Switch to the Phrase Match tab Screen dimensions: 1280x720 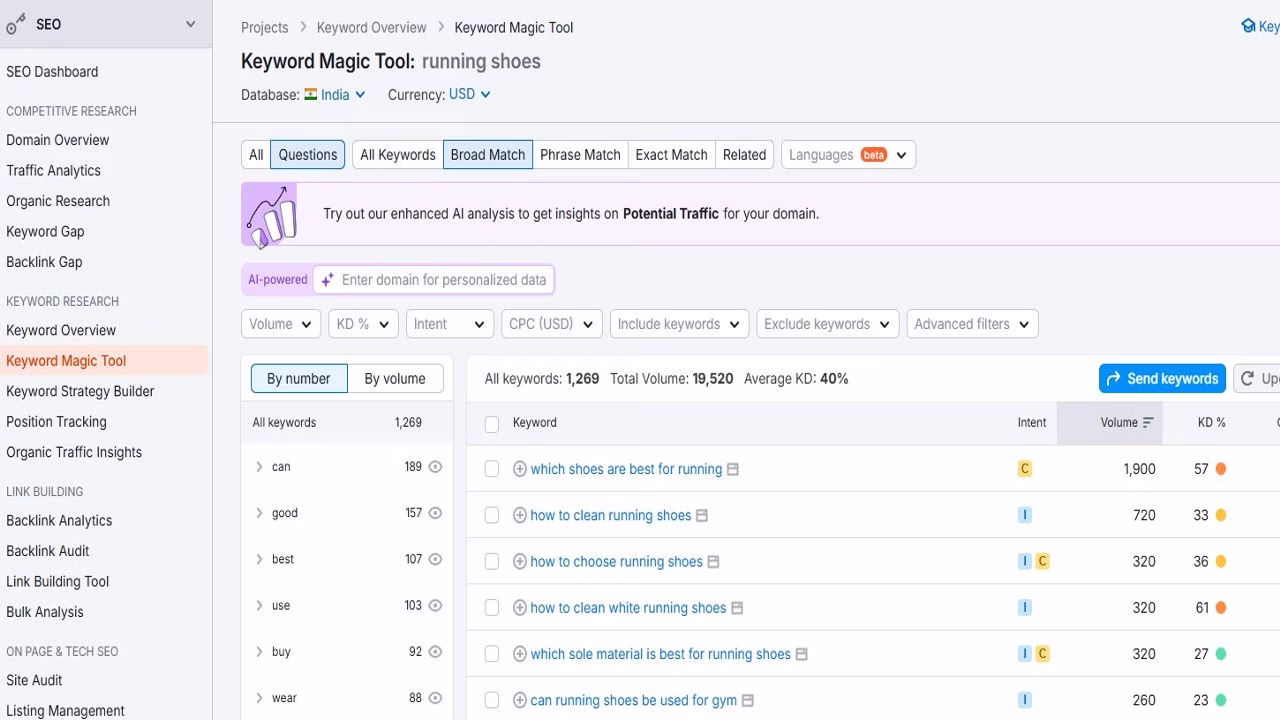click(x=580, y=154)
